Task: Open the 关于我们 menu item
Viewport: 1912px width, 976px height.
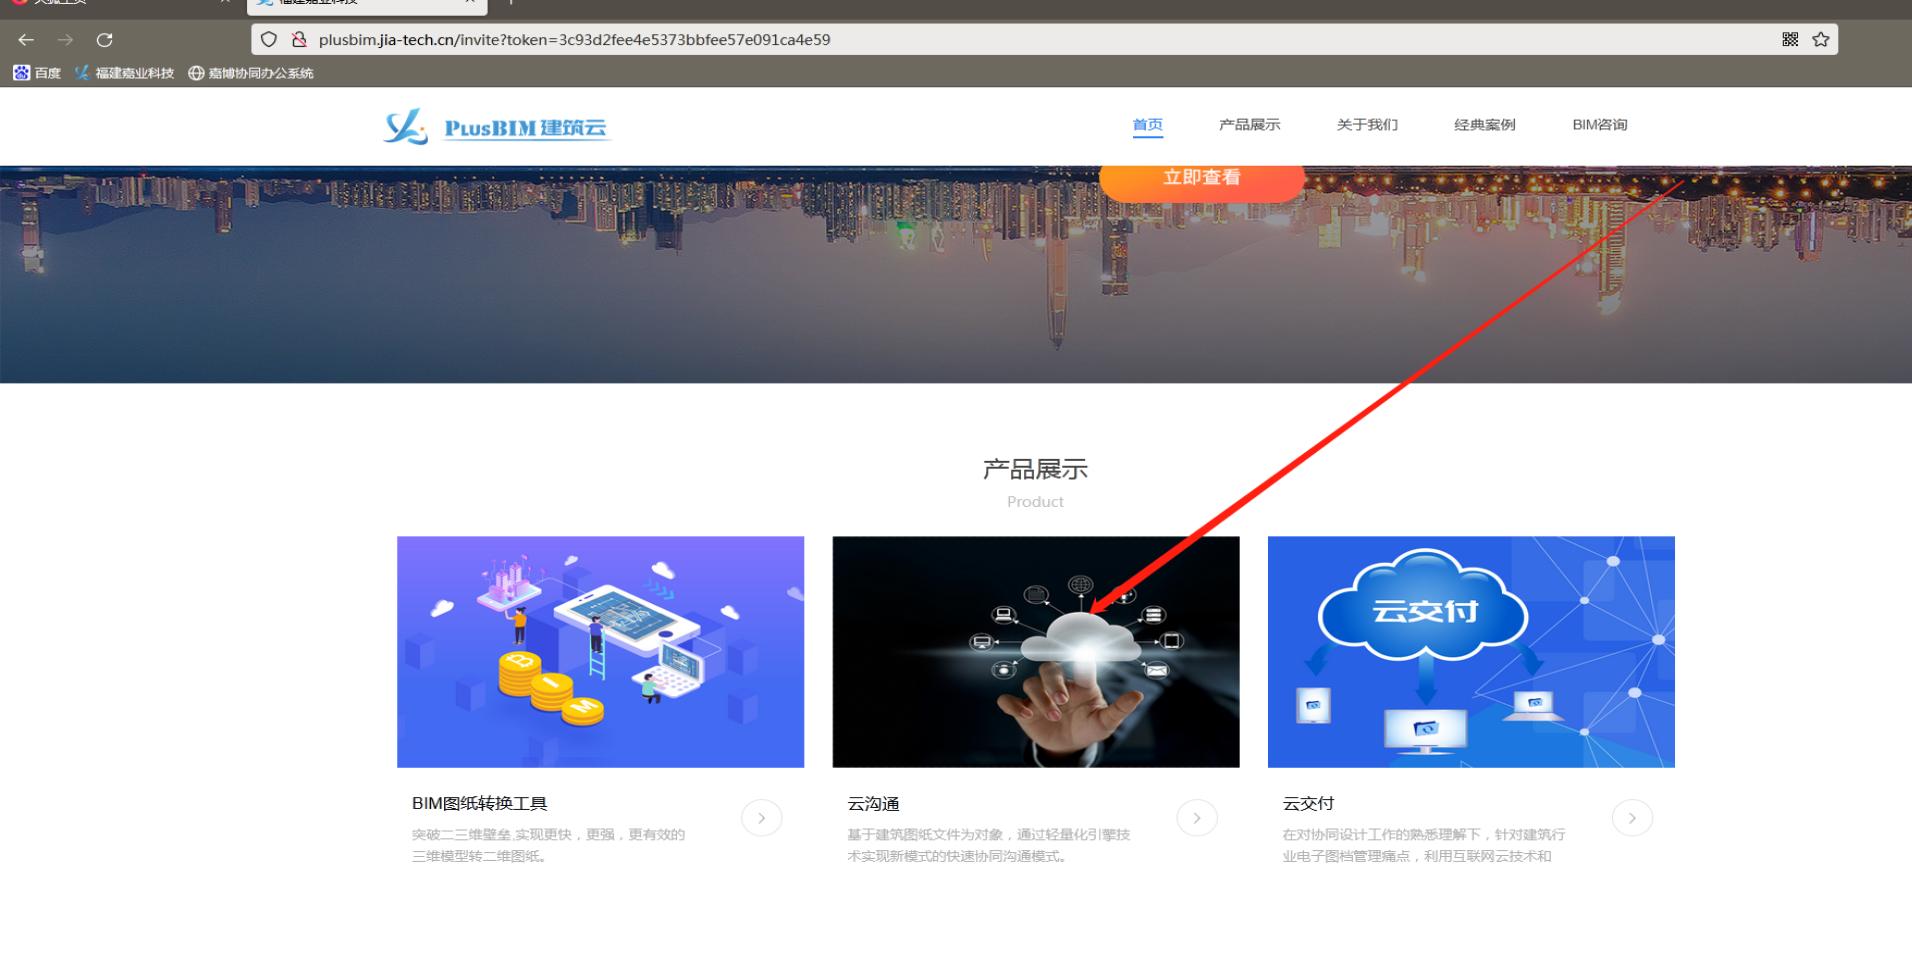Action: 1367,125
